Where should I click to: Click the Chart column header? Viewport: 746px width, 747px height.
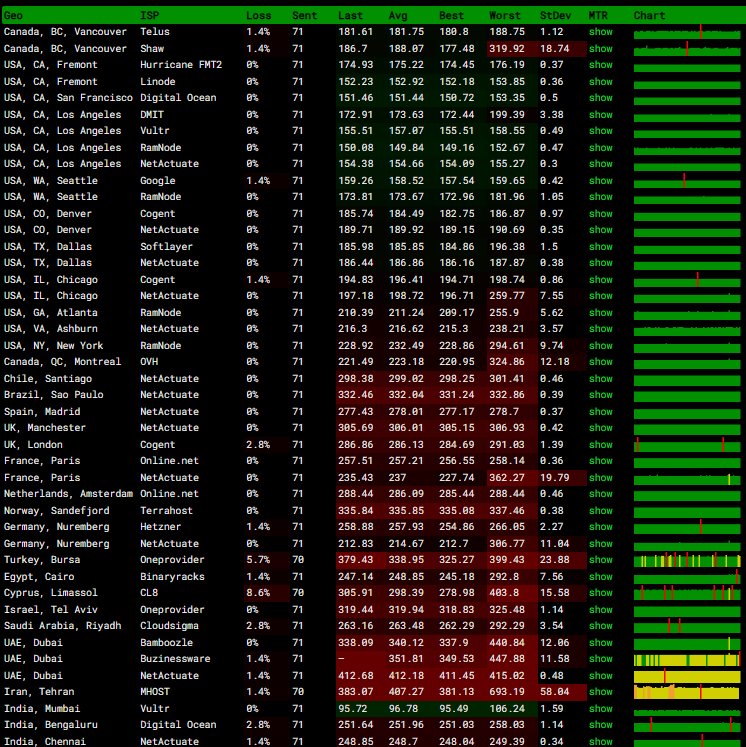coord(649,15)
